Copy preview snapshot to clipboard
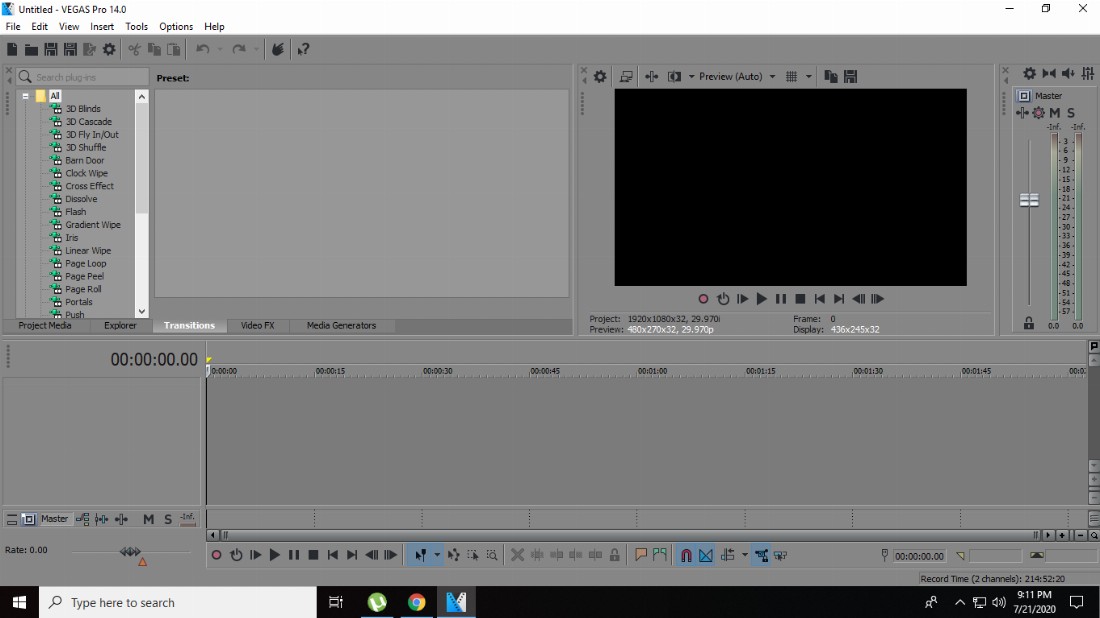 click(831, 76)
